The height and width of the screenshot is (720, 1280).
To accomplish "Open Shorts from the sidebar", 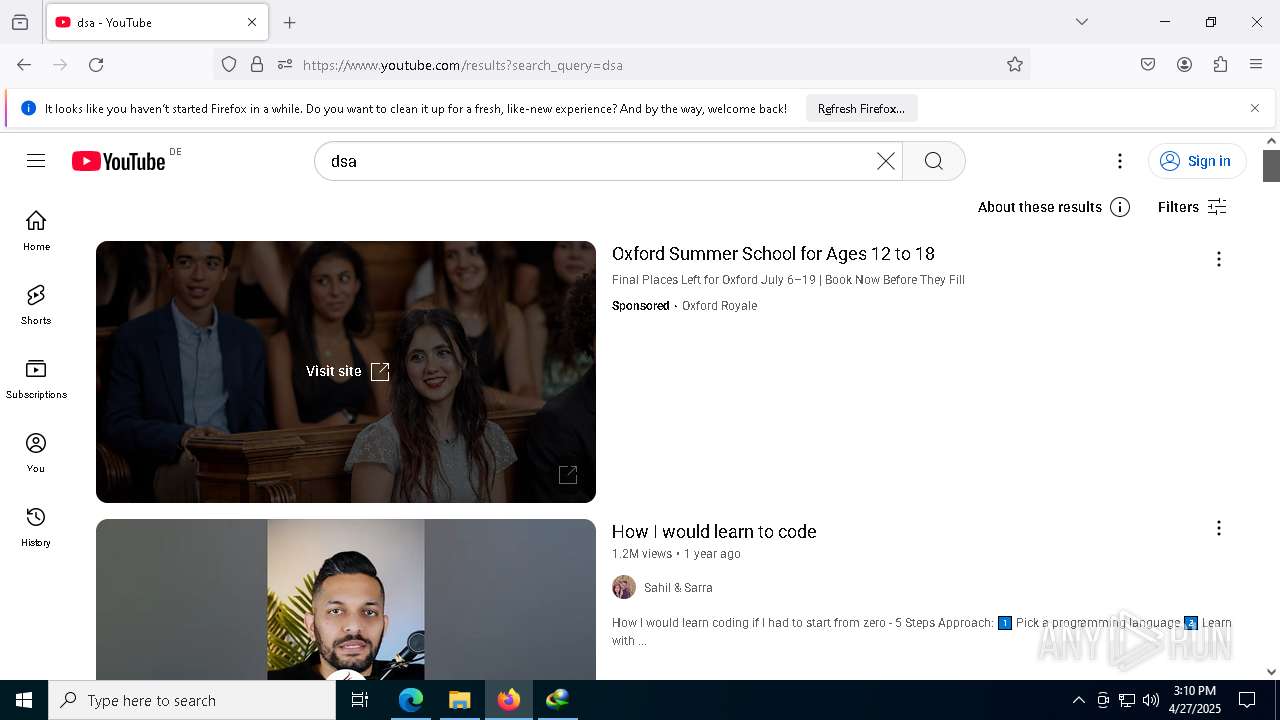I will coord(36,305).
